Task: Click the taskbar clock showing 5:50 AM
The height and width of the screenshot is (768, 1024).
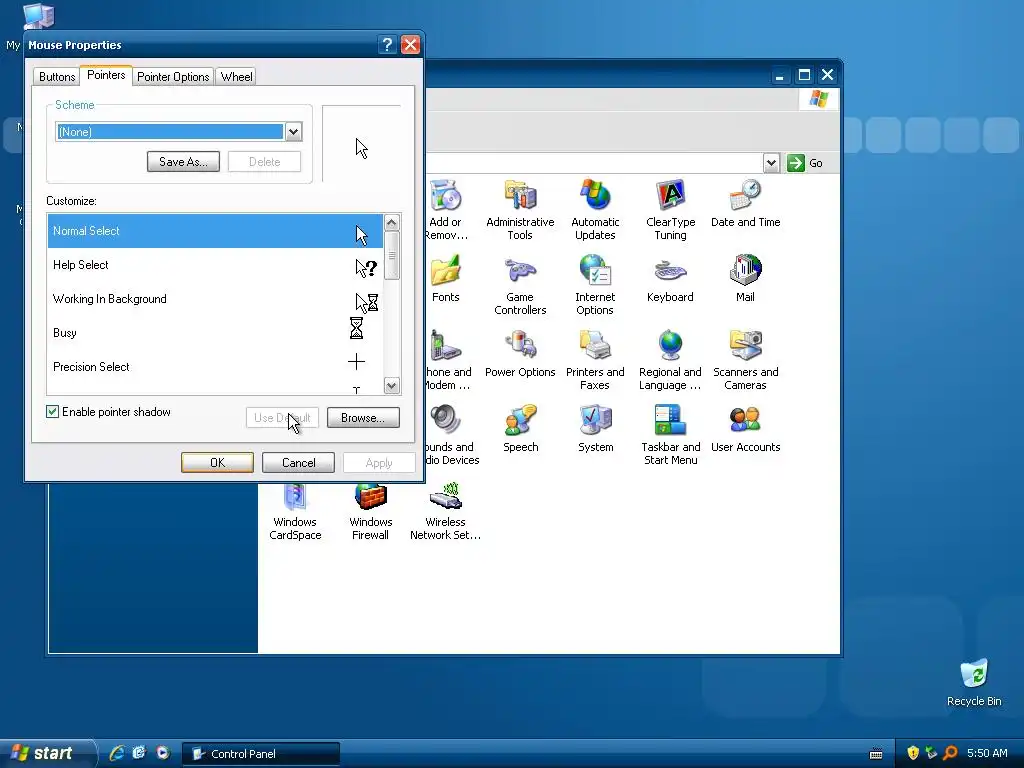Action: click(x=987, y=753)
